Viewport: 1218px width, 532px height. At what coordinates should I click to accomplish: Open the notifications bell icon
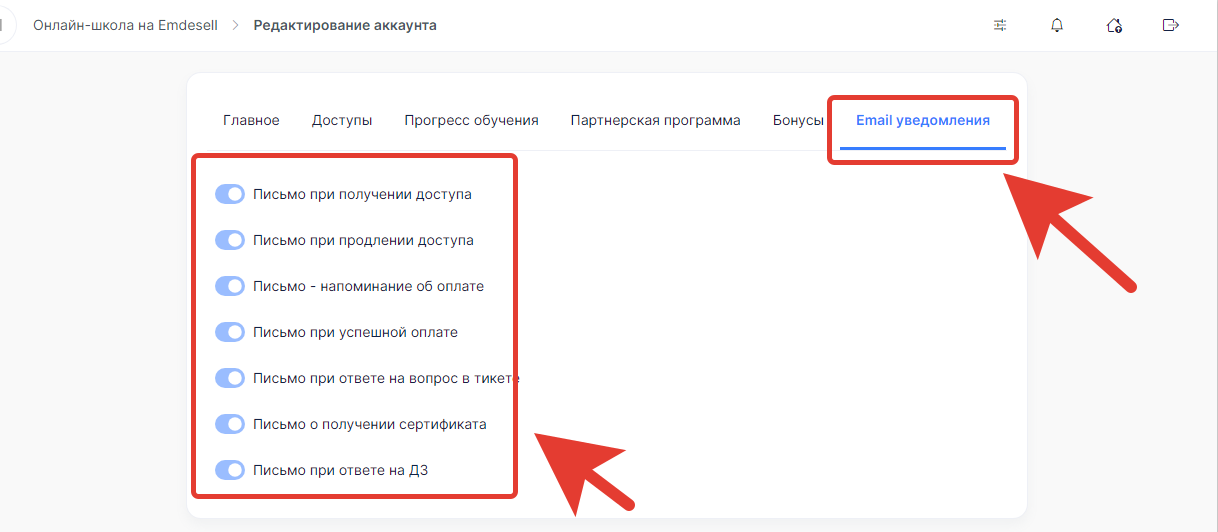(1057, 25)
